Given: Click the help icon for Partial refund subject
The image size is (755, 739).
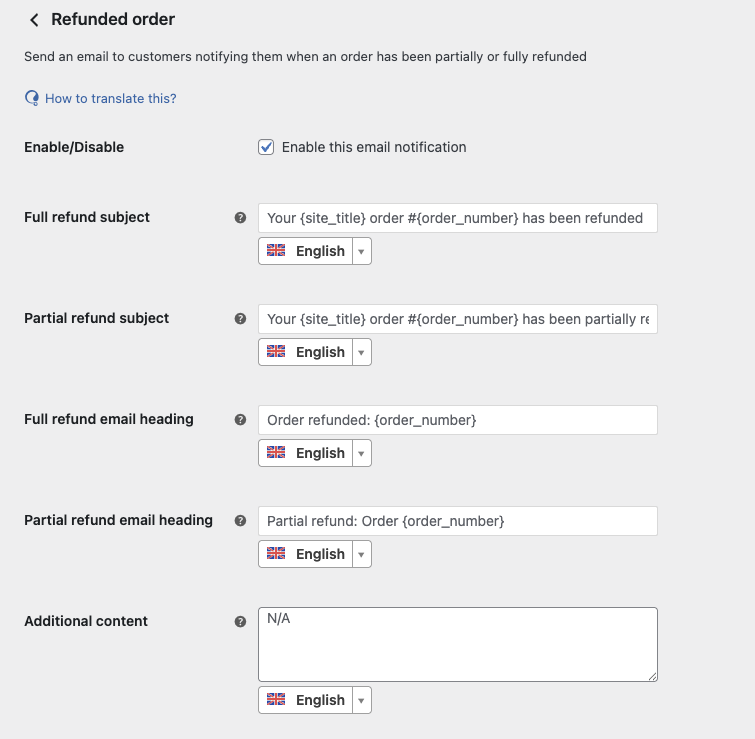Looking at the screenshot, I should [x=240, y=318].
